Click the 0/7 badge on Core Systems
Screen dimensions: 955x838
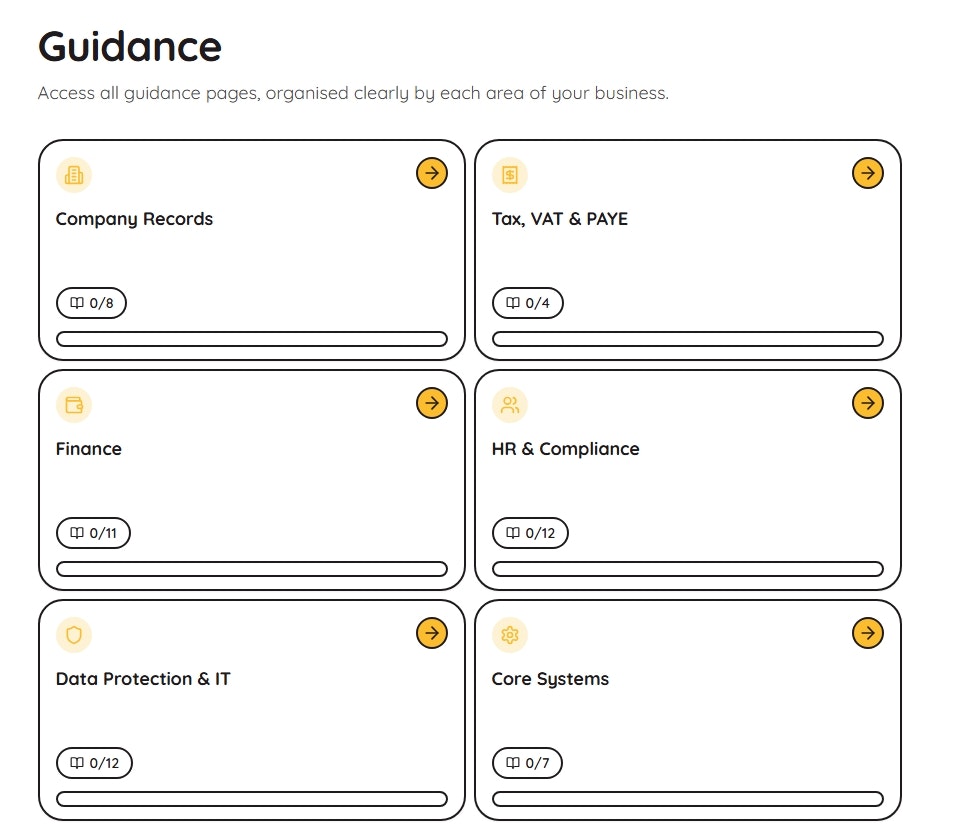(x=528, y=762)
